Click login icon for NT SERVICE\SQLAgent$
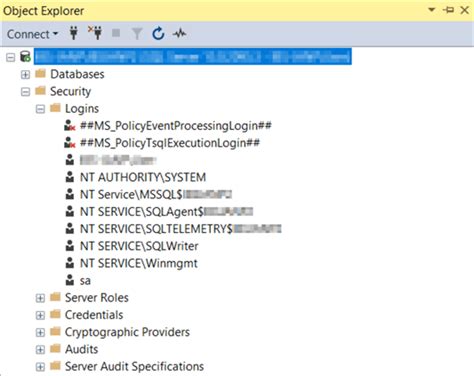The width and height of the screenshot is (474, 376). [70, 212]
